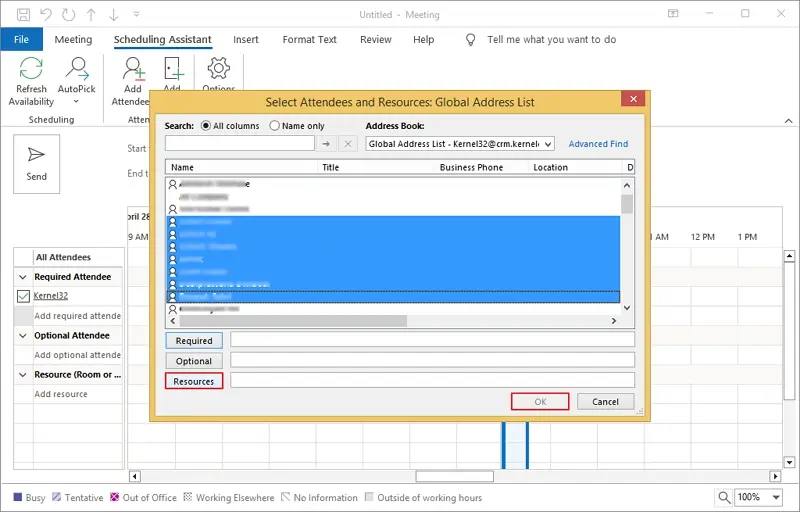Click schedule grid vertical scroll up arrow

[x=789, y=255]
